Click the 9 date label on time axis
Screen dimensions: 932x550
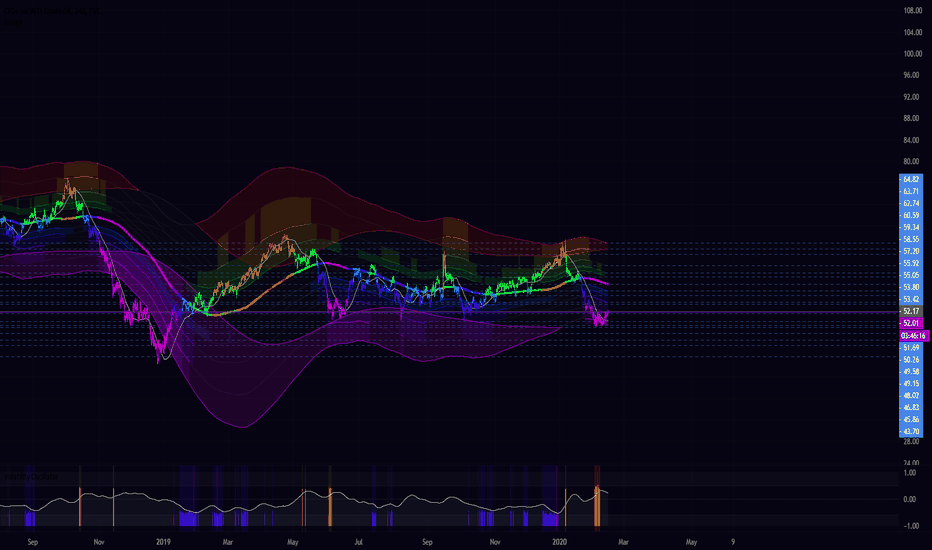tap(733, 542)
